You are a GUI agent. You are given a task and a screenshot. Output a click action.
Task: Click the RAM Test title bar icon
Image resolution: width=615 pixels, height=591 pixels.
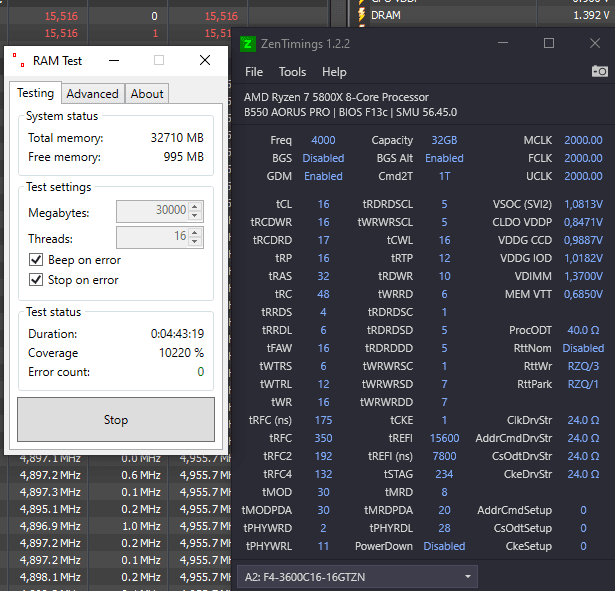(x=17, y=60)
